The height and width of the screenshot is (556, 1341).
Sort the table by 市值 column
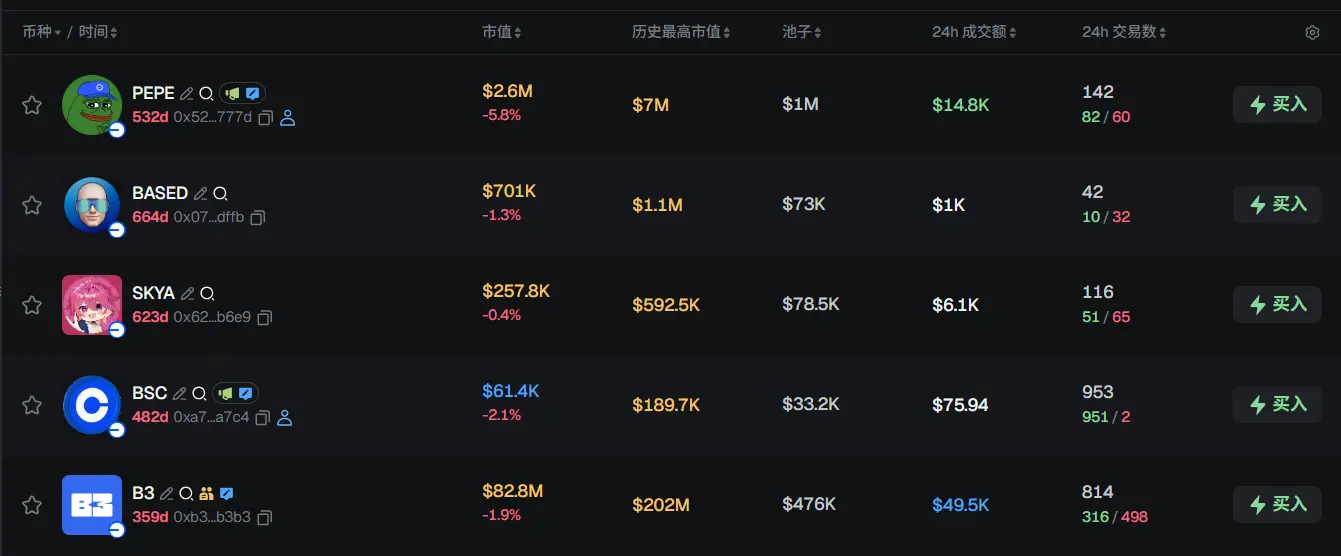[x=501, y=32]
